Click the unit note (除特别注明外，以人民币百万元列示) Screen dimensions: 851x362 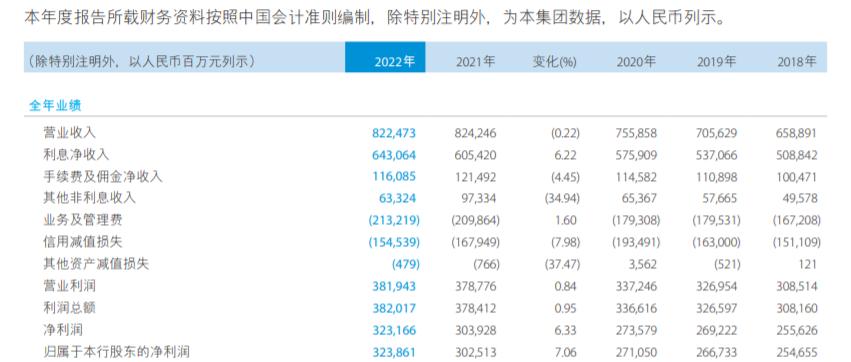141,62
